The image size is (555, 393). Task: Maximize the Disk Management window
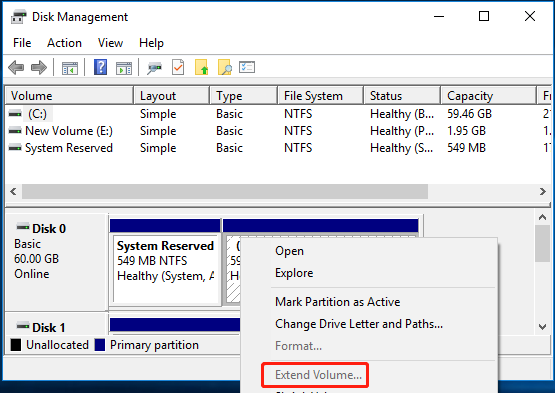click(484, 16)
